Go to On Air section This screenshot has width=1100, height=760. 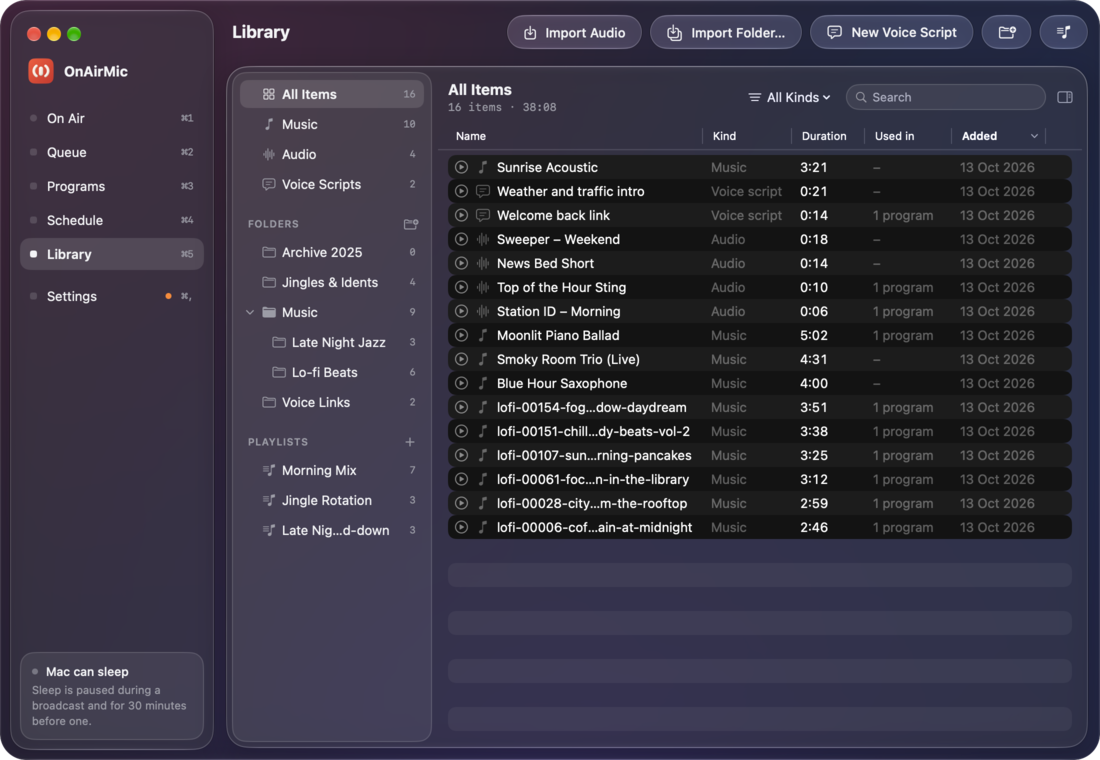(x=112, y=118)
